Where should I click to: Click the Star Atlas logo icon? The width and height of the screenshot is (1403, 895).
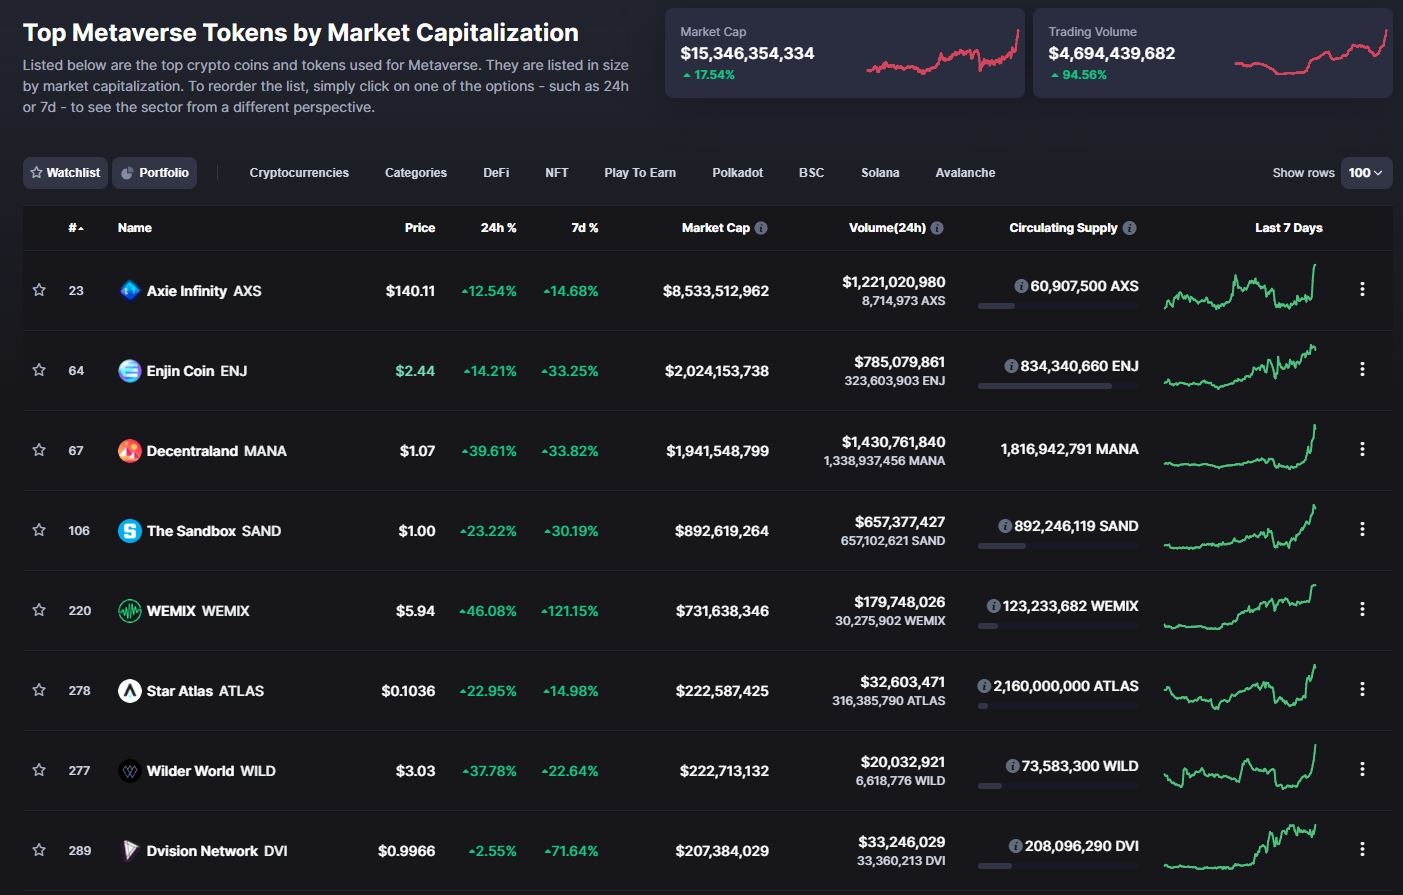tap(129, 691)
